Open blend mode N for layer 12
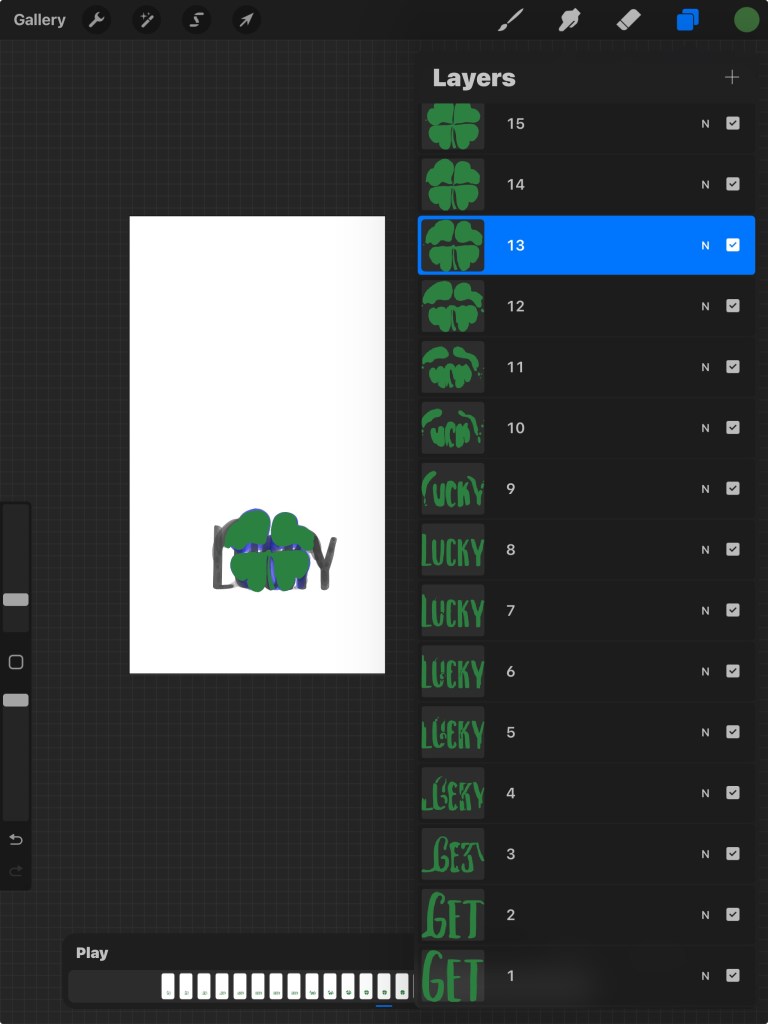Viewport: 768px width, 1024px height. [x=705, y=306]
